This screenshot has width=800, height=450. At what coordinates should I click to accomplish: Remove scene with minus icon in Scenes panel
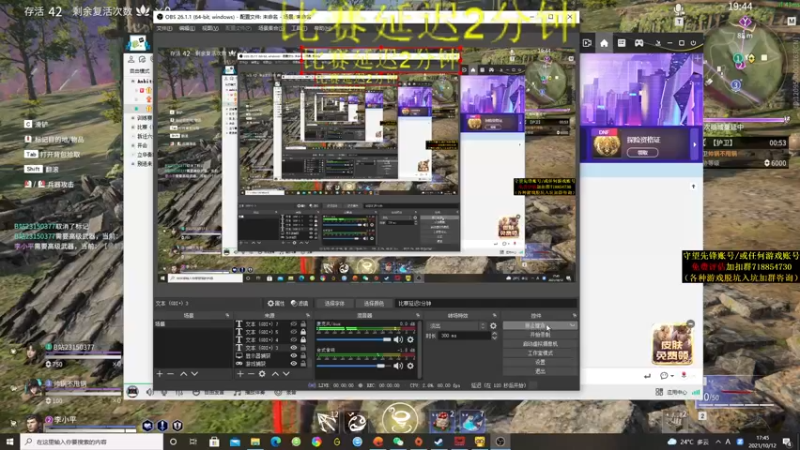coord(171,374)
